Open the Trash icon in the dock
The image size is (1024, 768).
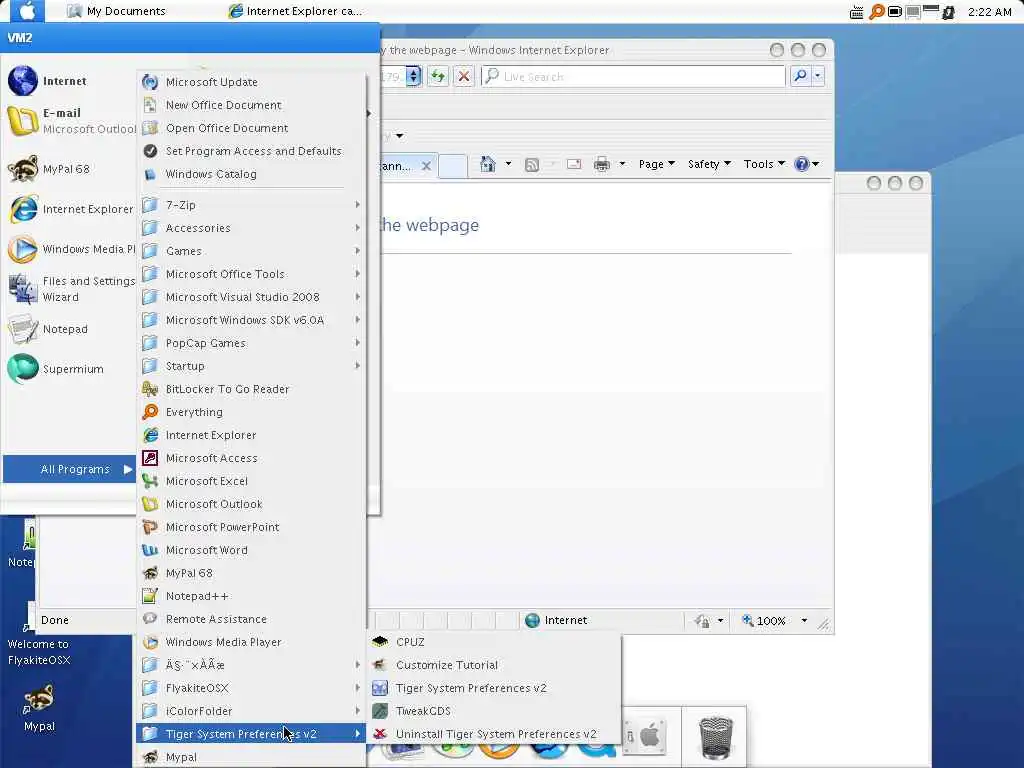pyautogui.click(x=715, y=738)
